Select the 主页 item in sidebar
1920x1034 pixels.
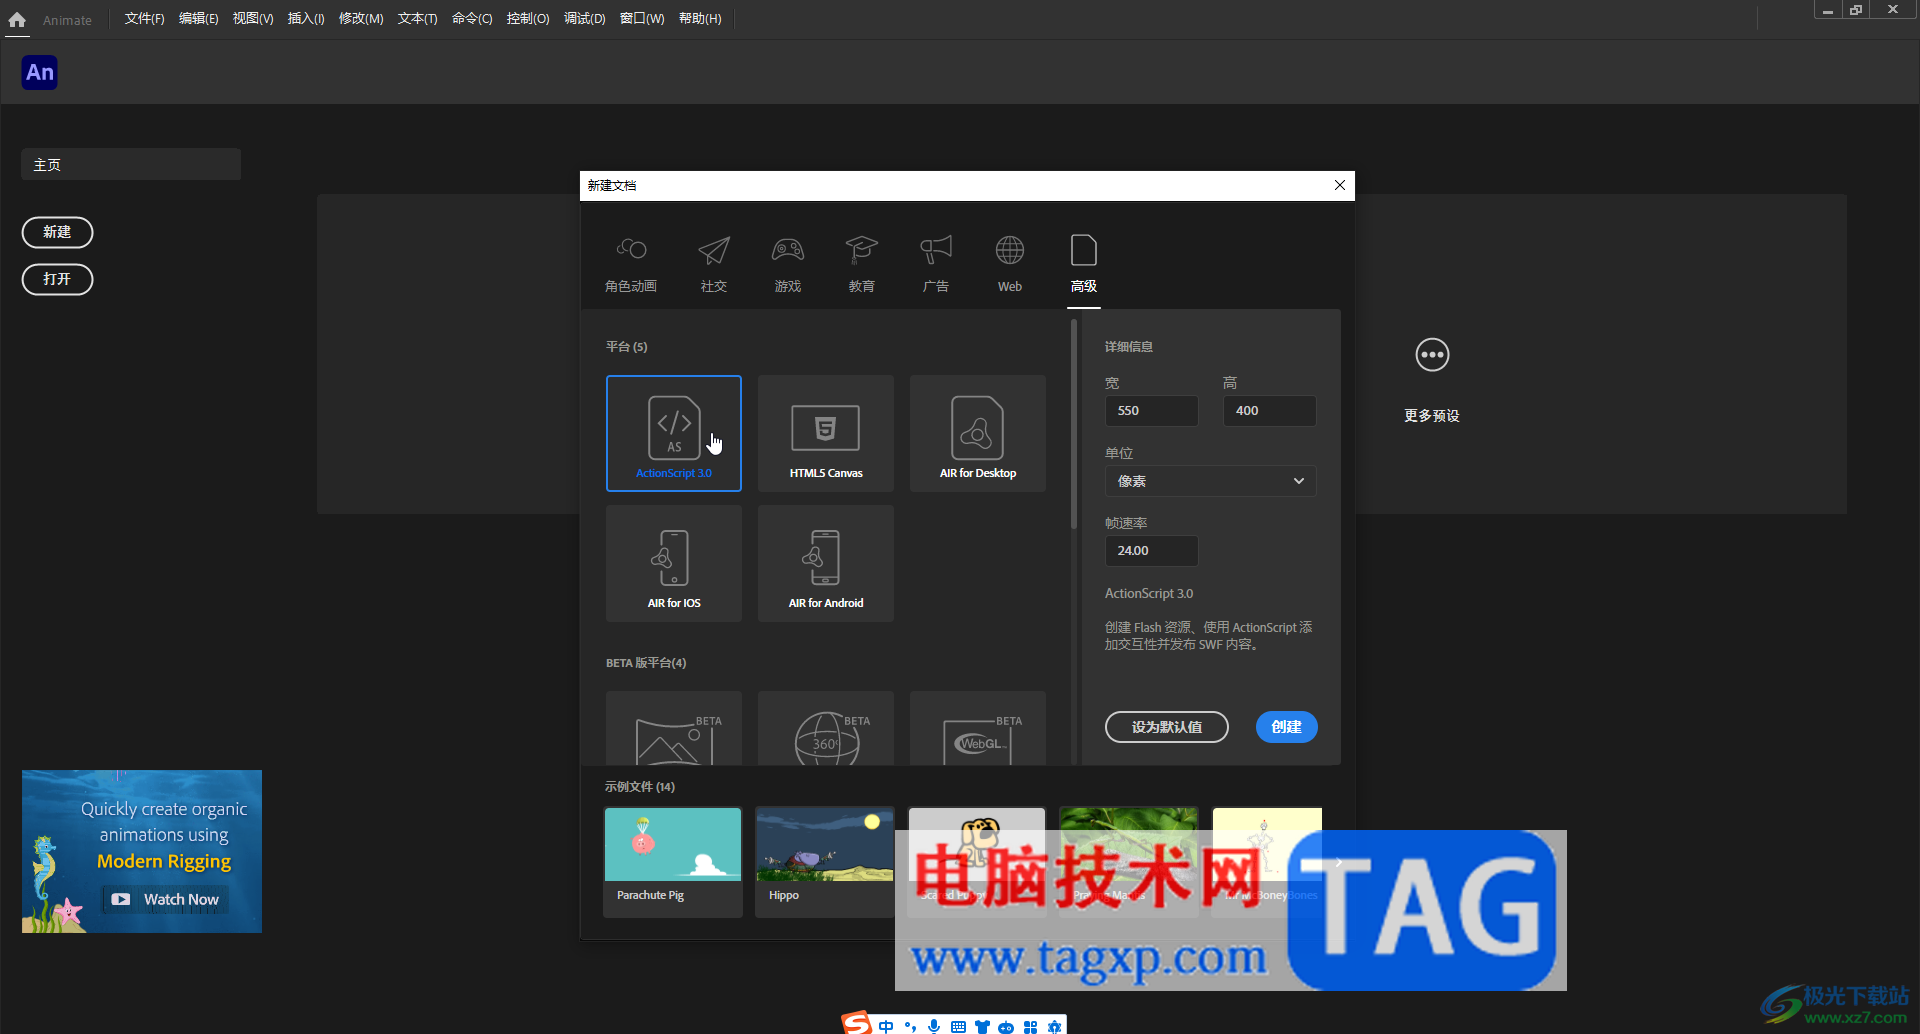[x=131, y=165]
